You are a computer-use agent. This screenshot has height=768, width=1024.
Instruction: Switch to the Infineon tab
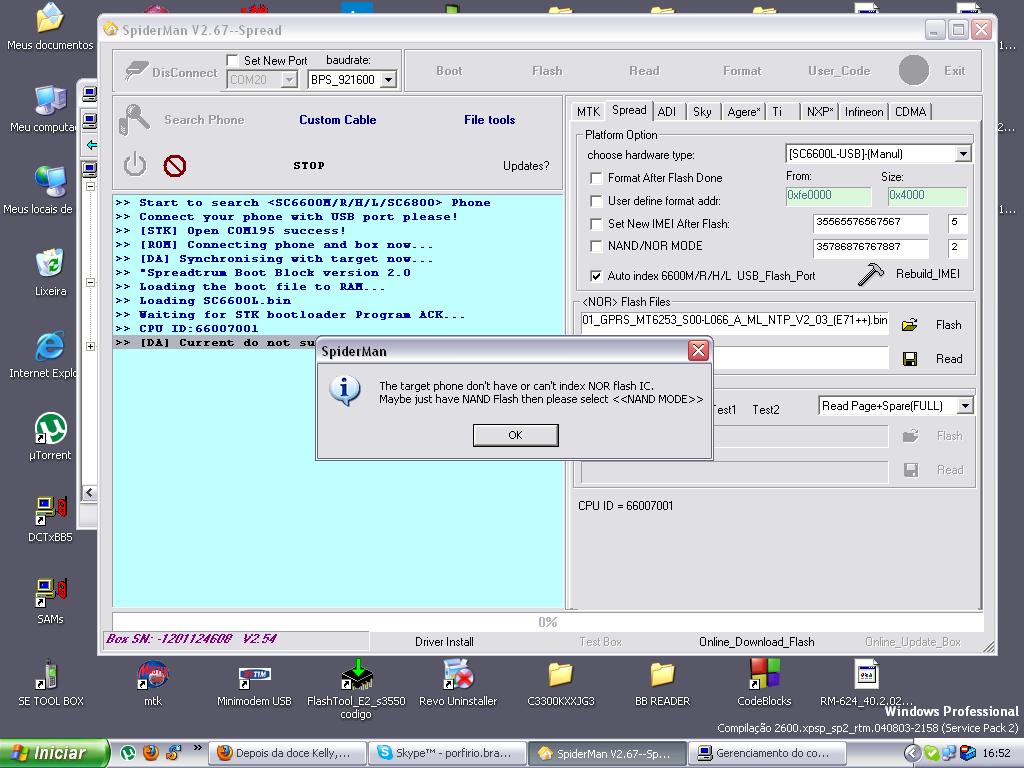pyautogui.click(x=863, y=112)
